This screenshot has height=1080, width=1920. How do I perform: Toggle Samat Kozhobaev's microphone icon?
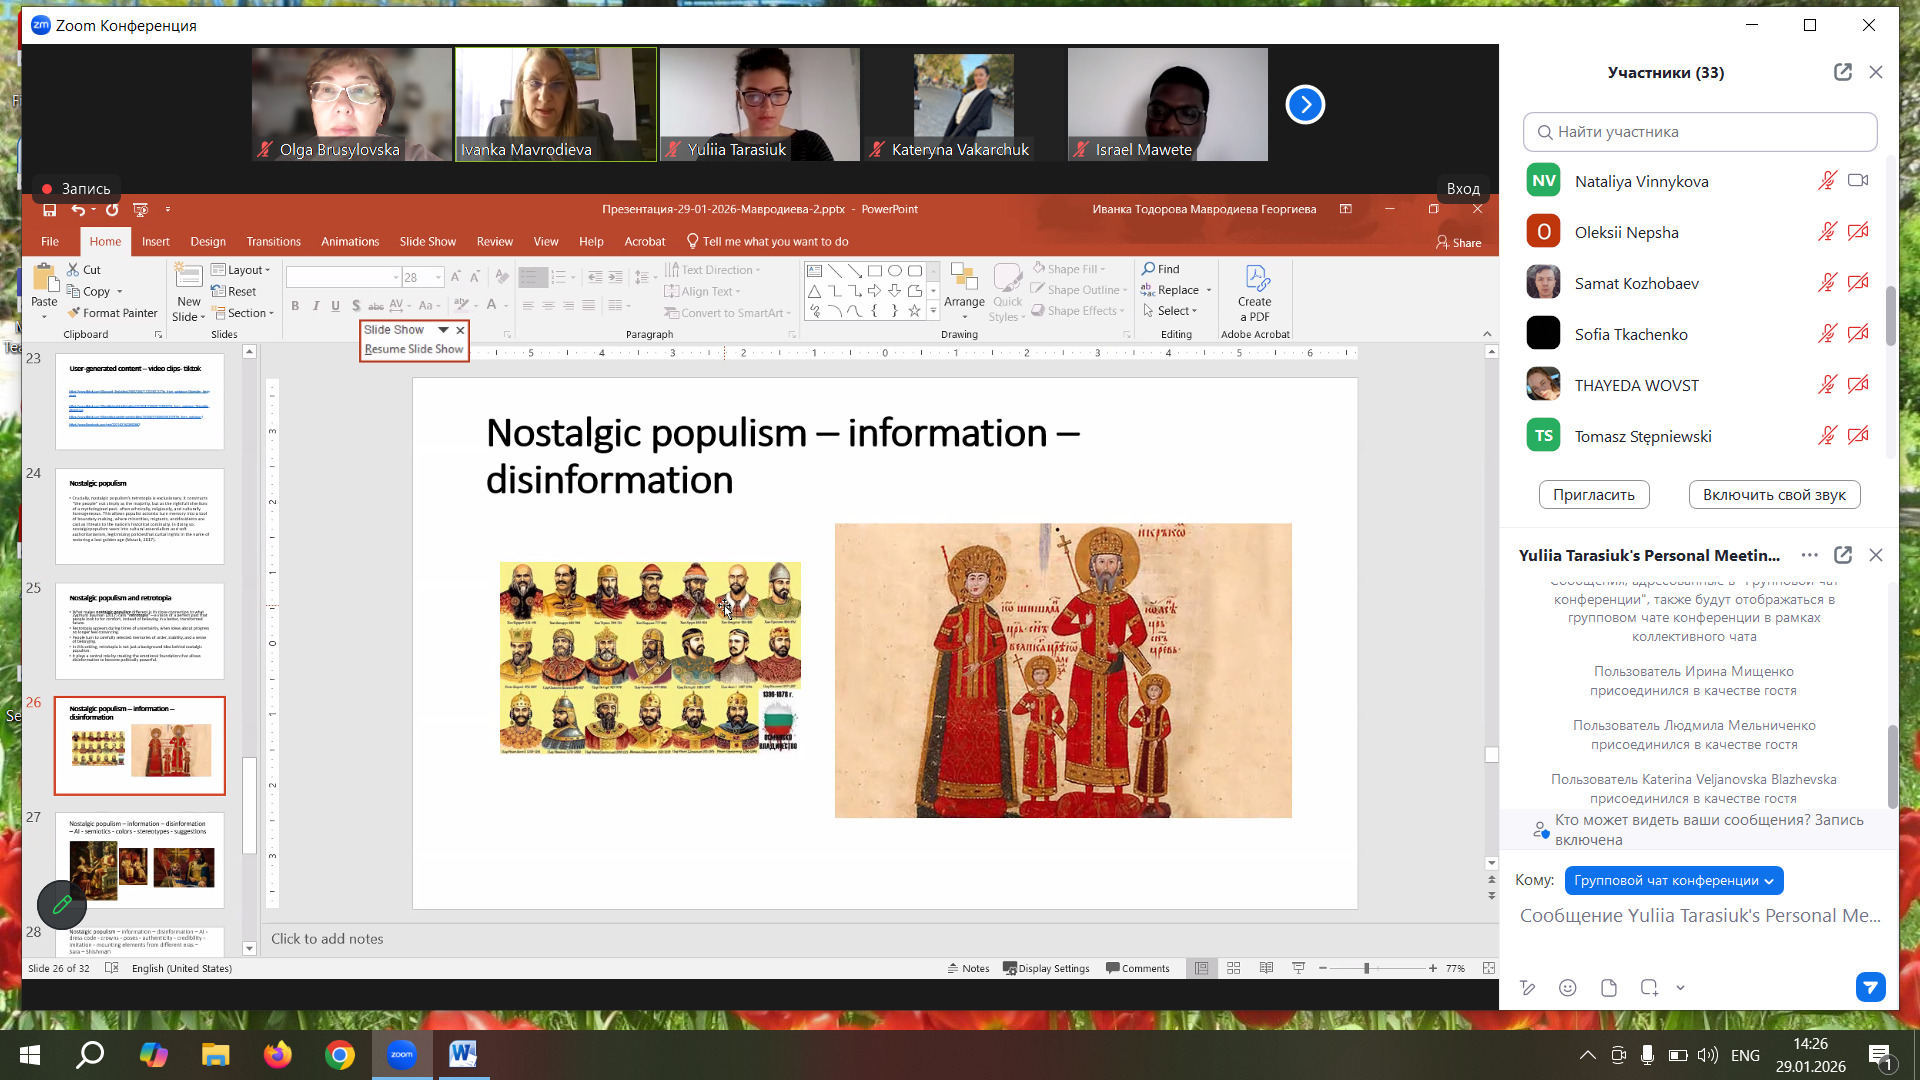[1826, 283]
